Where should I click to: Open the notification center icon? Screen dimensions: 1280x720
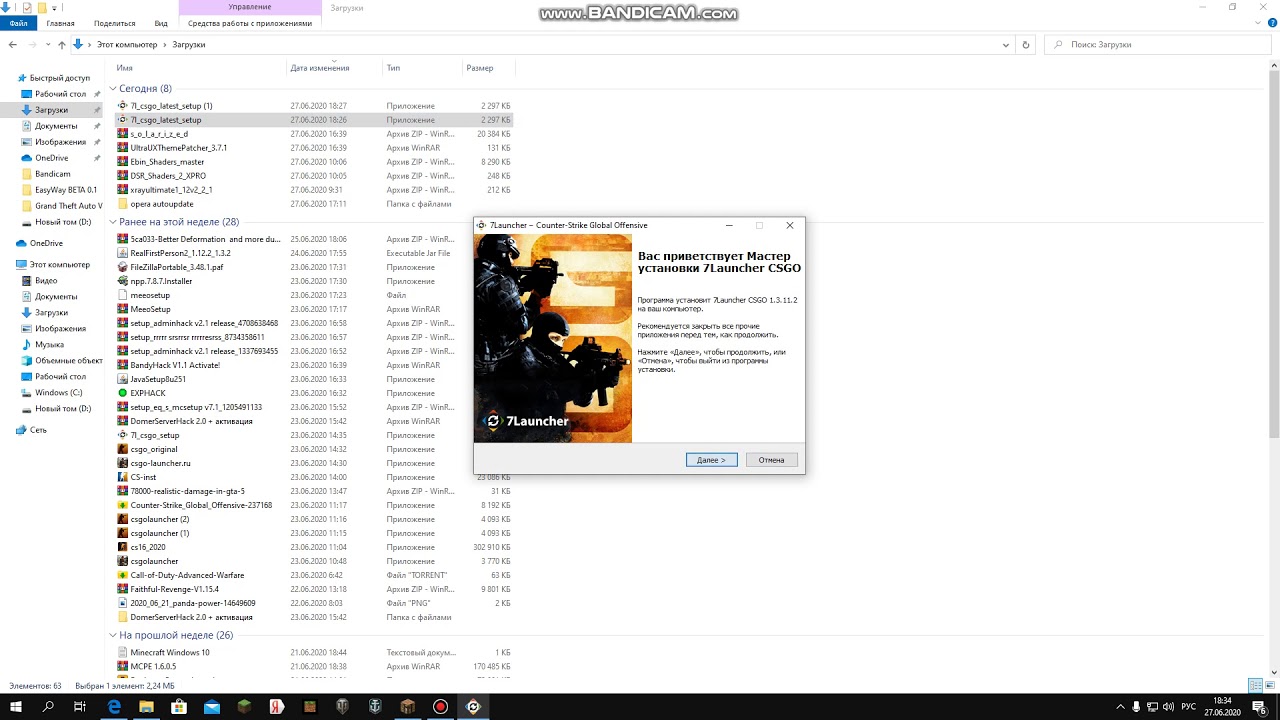(x=1259, y=706)
